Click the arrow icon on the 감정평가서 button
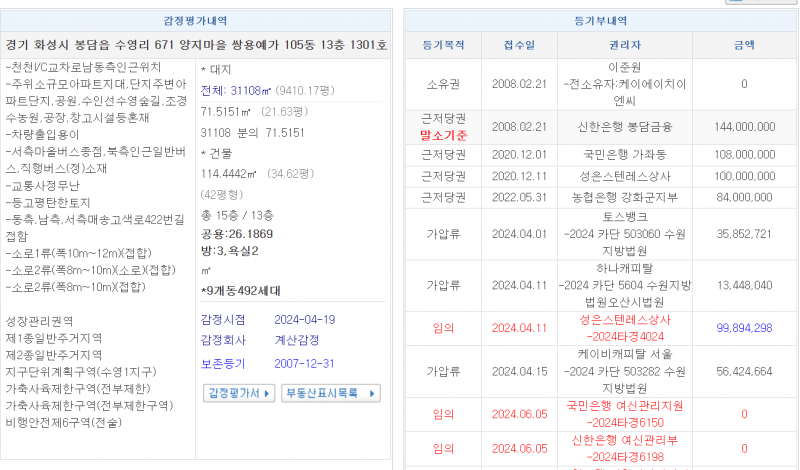 coord(269,394)
